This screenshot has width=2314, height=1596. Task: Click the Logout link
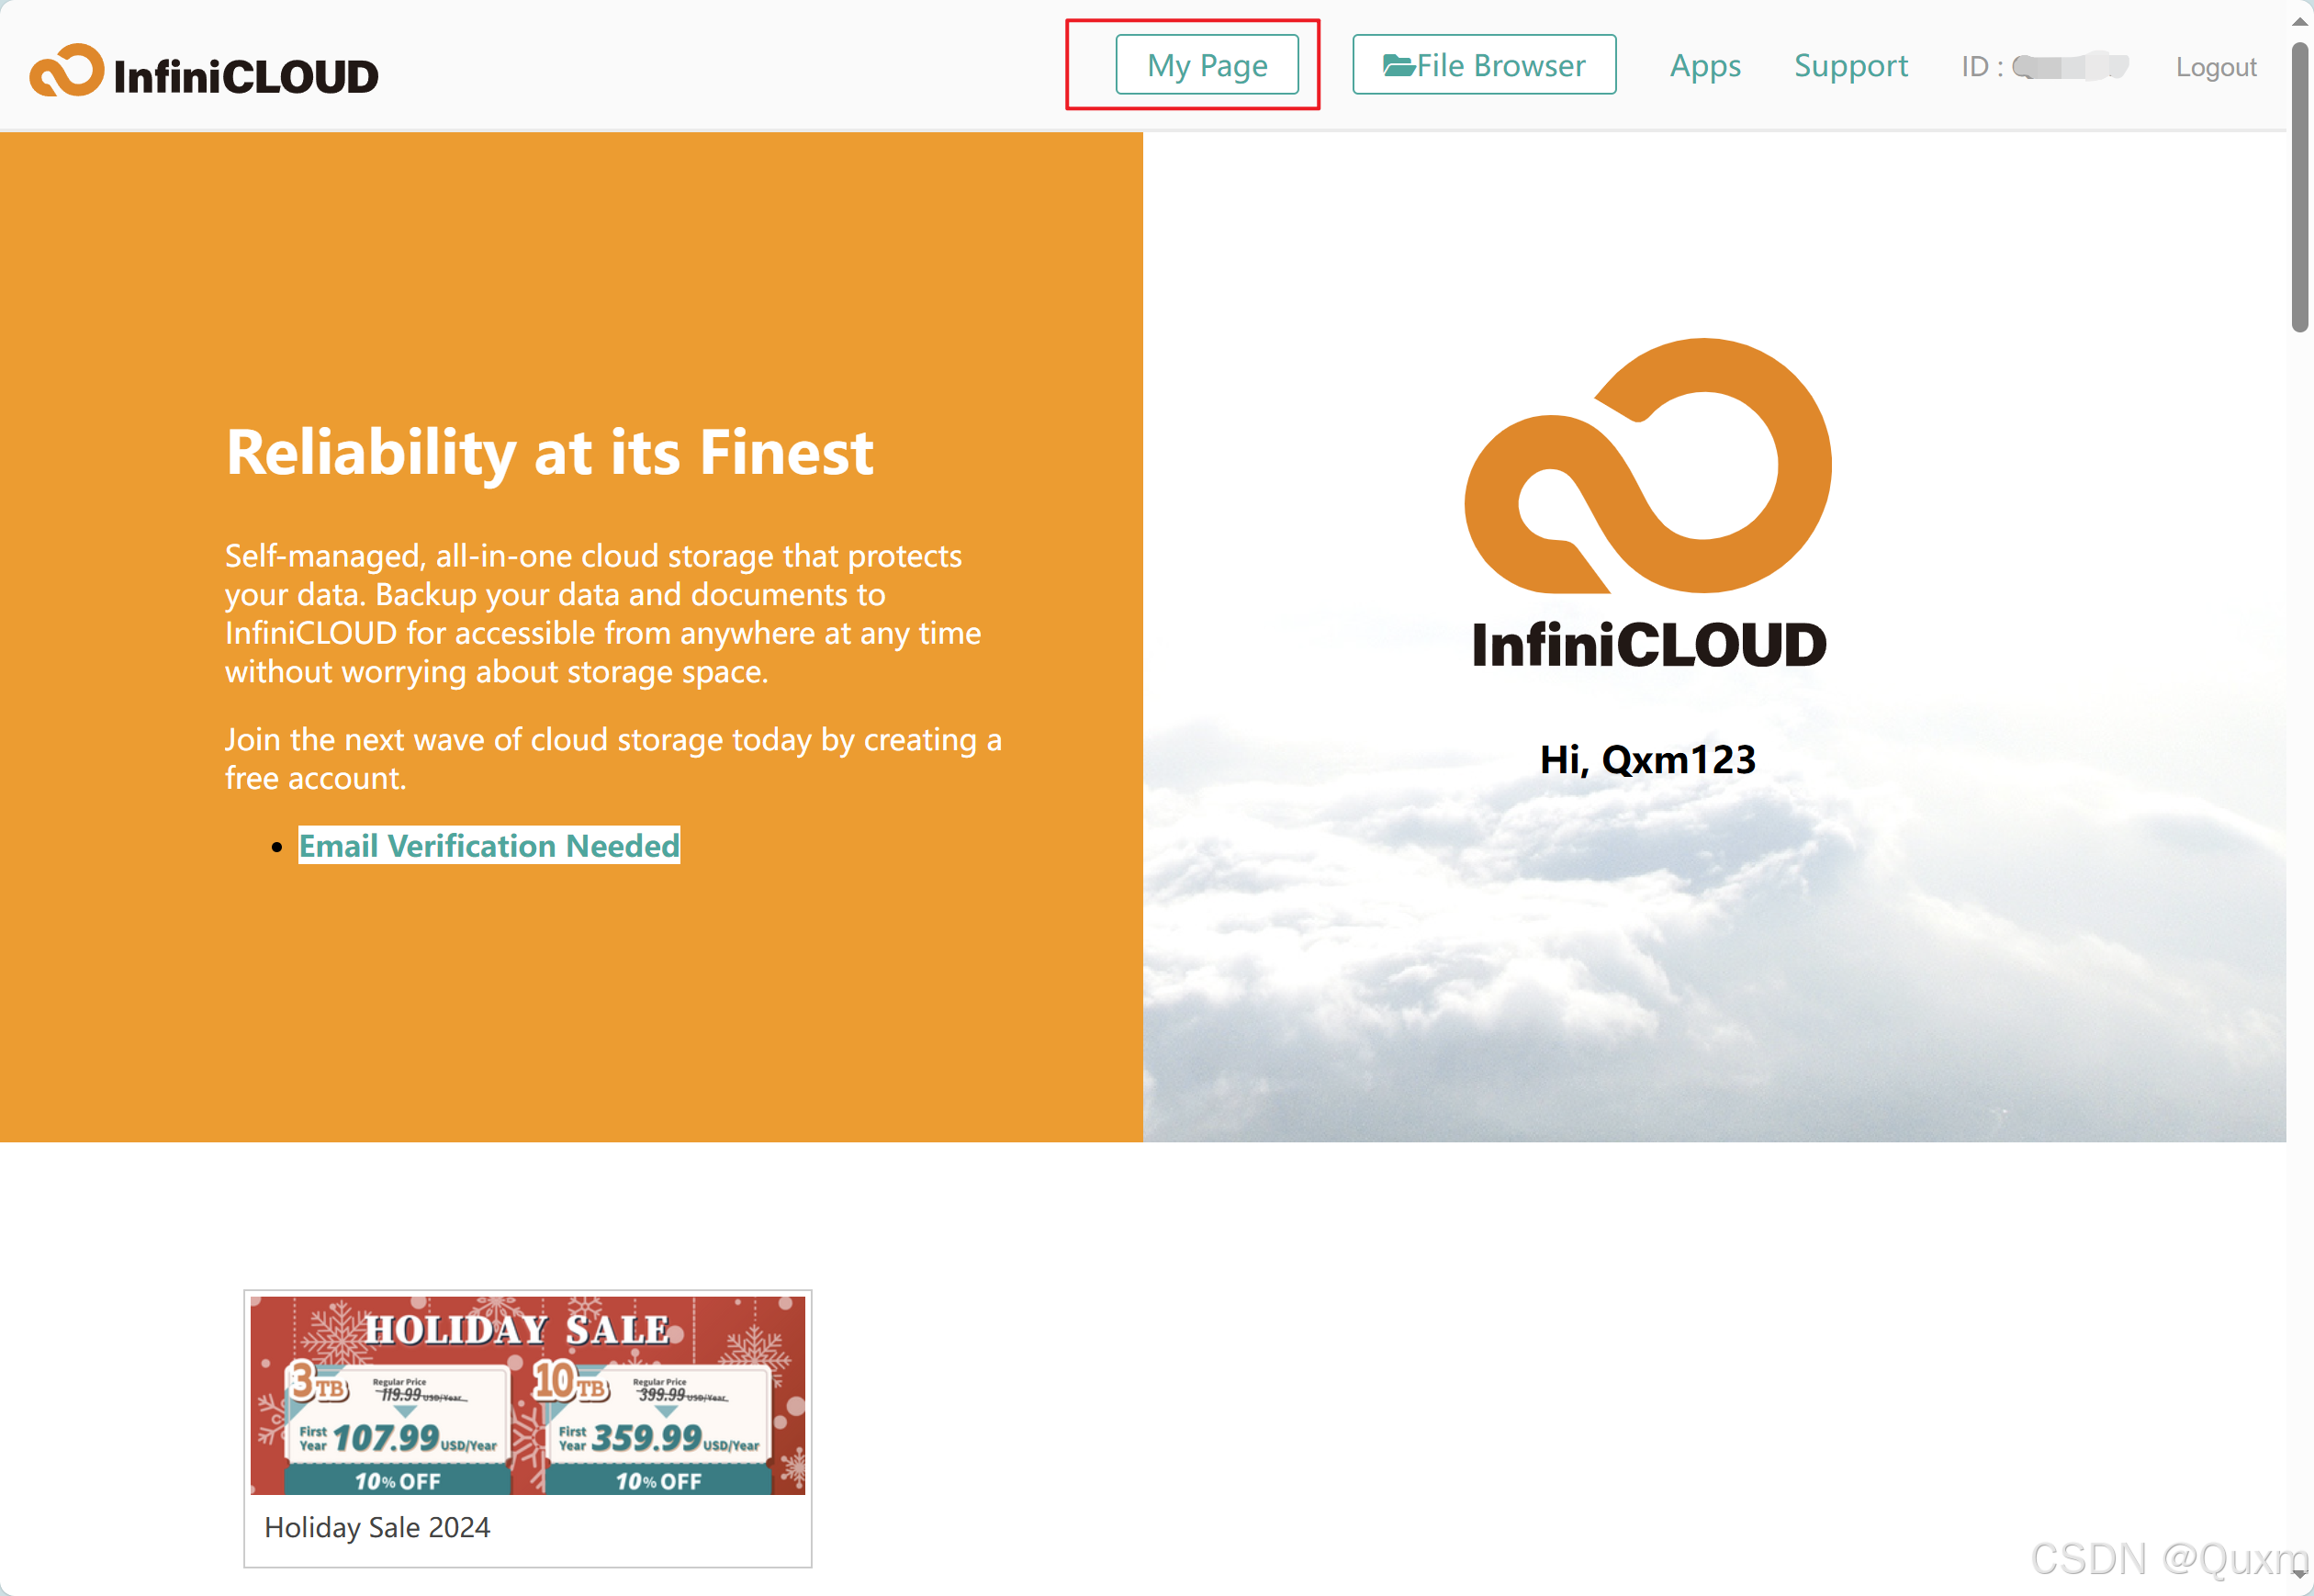[x=2215, y=67]
